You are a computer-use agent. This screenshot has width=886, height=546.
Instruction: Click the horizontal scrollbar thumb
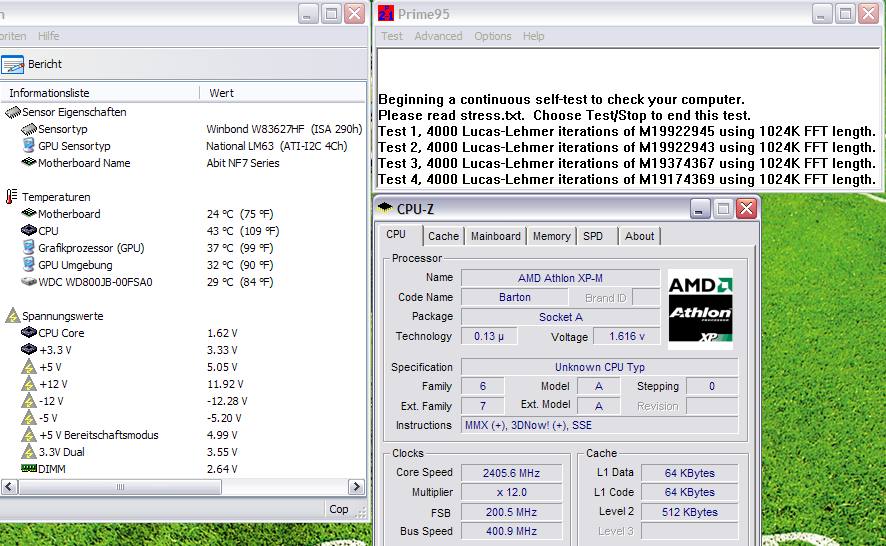tap(120, 487)
